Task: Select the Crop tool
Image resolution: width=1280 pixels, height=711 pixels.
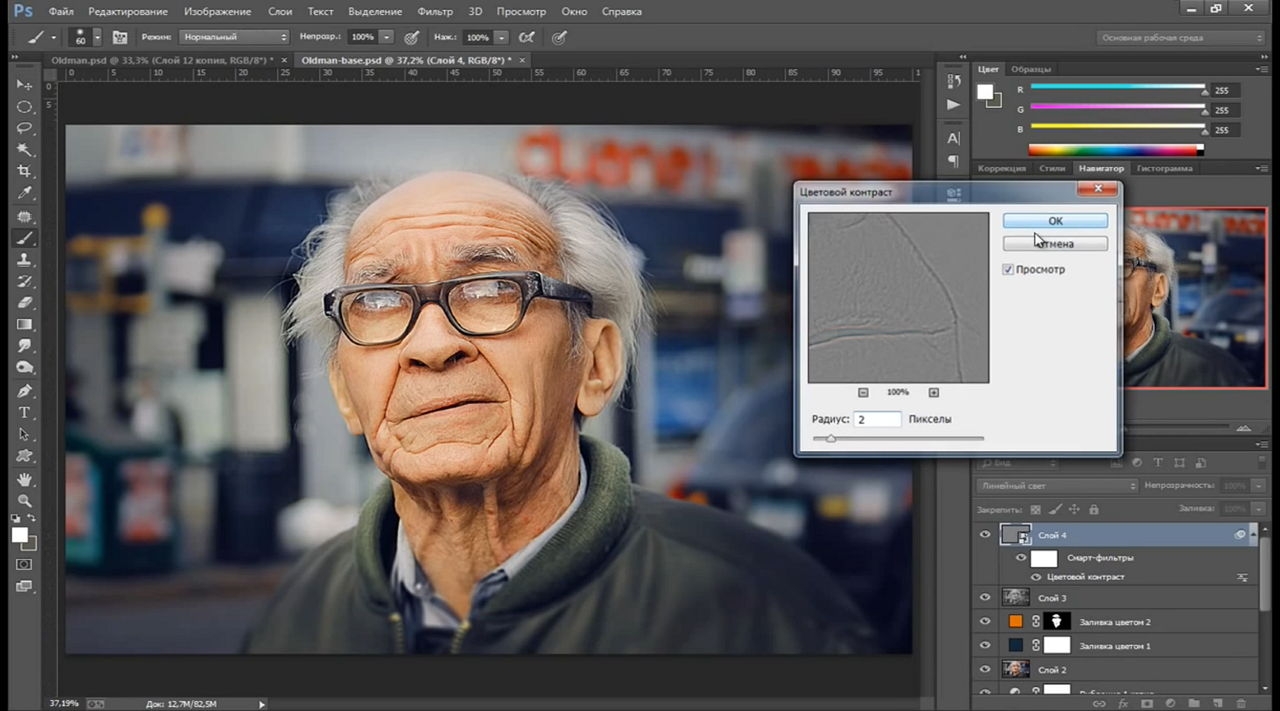Action: click(25, 172)
